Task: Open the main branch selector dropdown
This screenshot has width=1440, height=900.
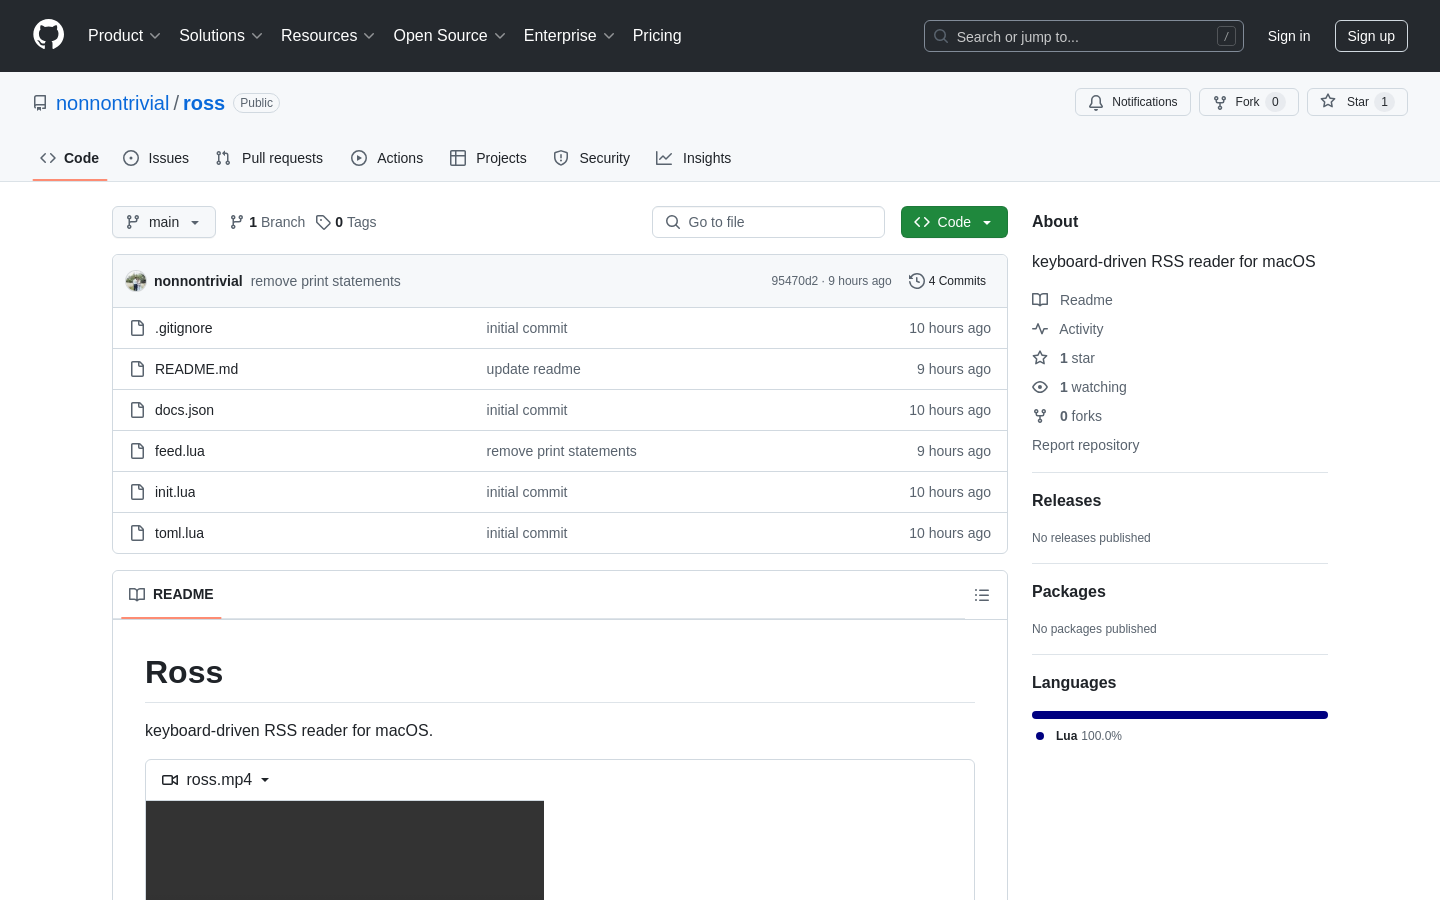Action: click(164, 222)
